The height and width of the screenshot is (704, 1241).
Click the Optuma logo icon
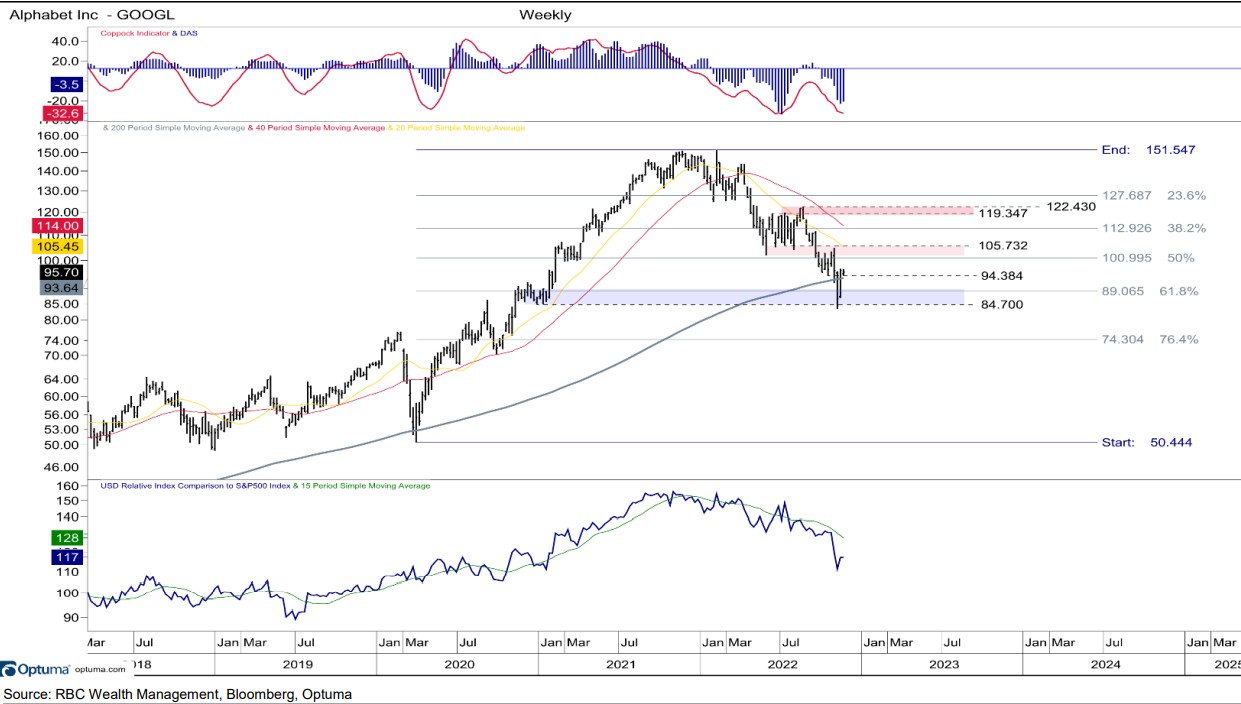click(x=7, y=668)
